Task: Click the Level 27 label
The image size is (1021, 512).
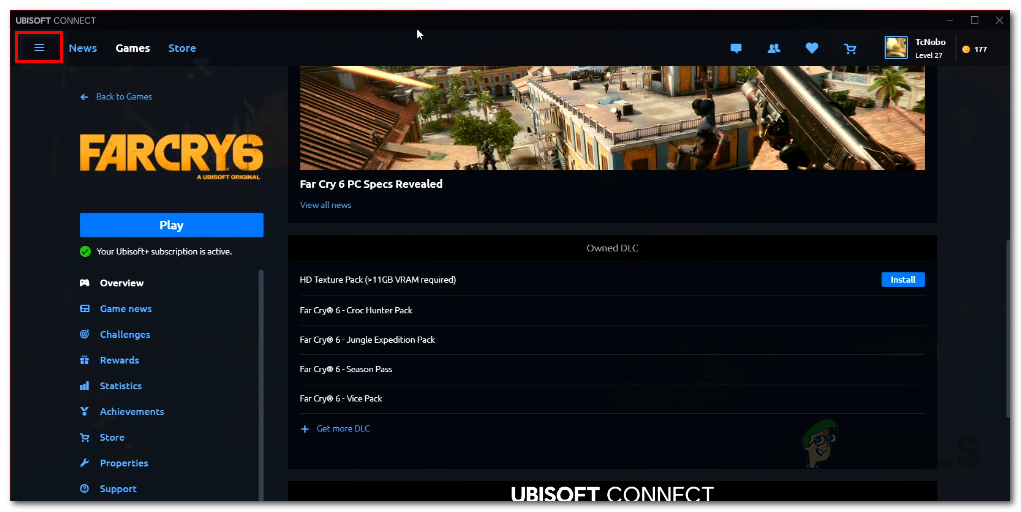Action: point(929,55)
